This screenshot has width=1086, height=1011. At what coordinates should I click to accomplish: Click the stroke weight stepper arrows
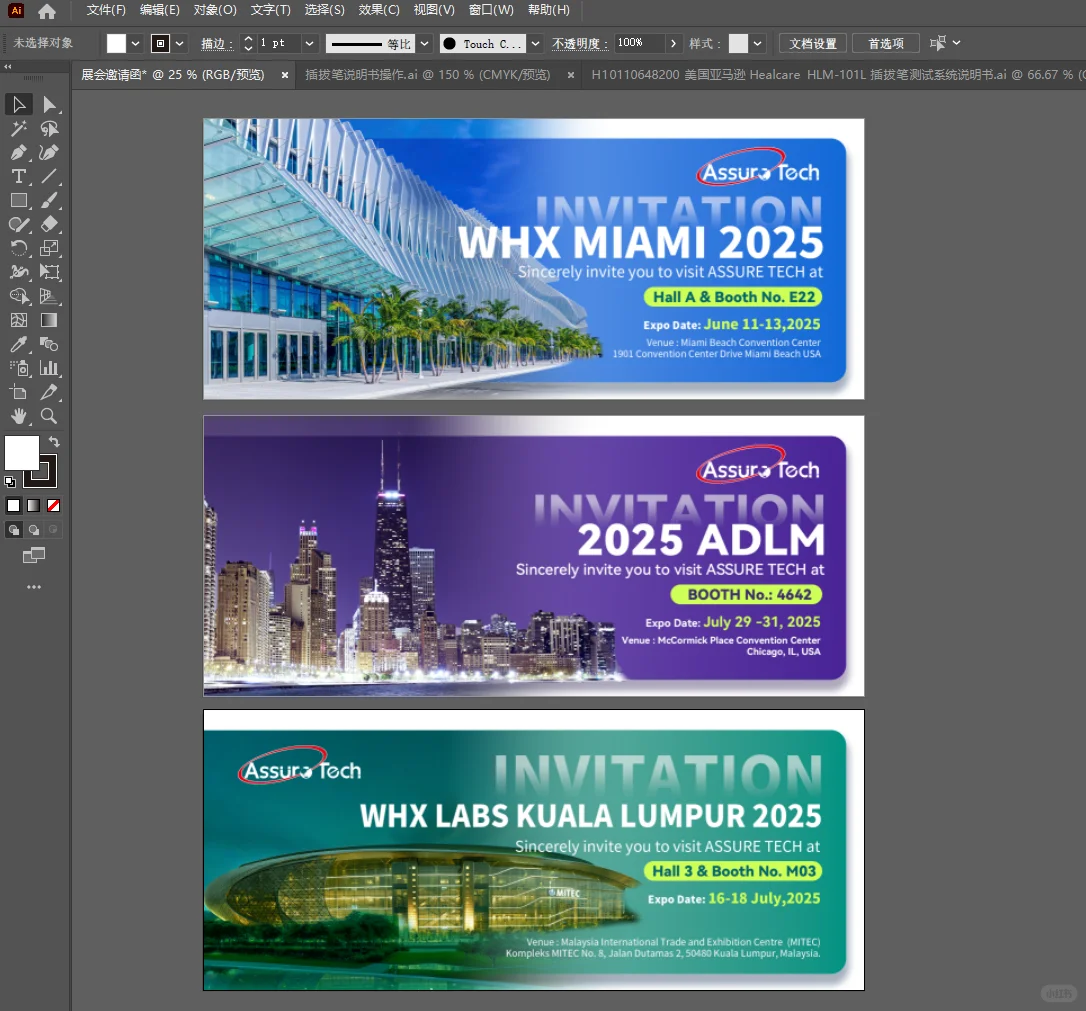click(249, 44)
